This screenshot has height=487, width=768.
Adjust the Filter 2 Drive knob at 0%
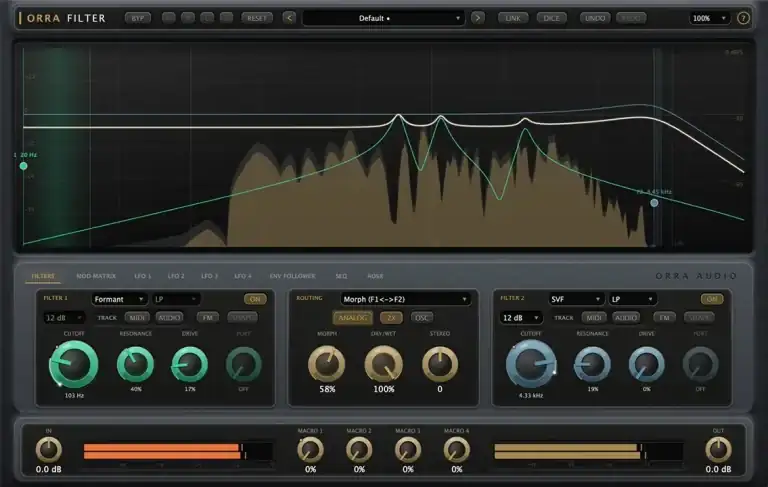(647, 365)
